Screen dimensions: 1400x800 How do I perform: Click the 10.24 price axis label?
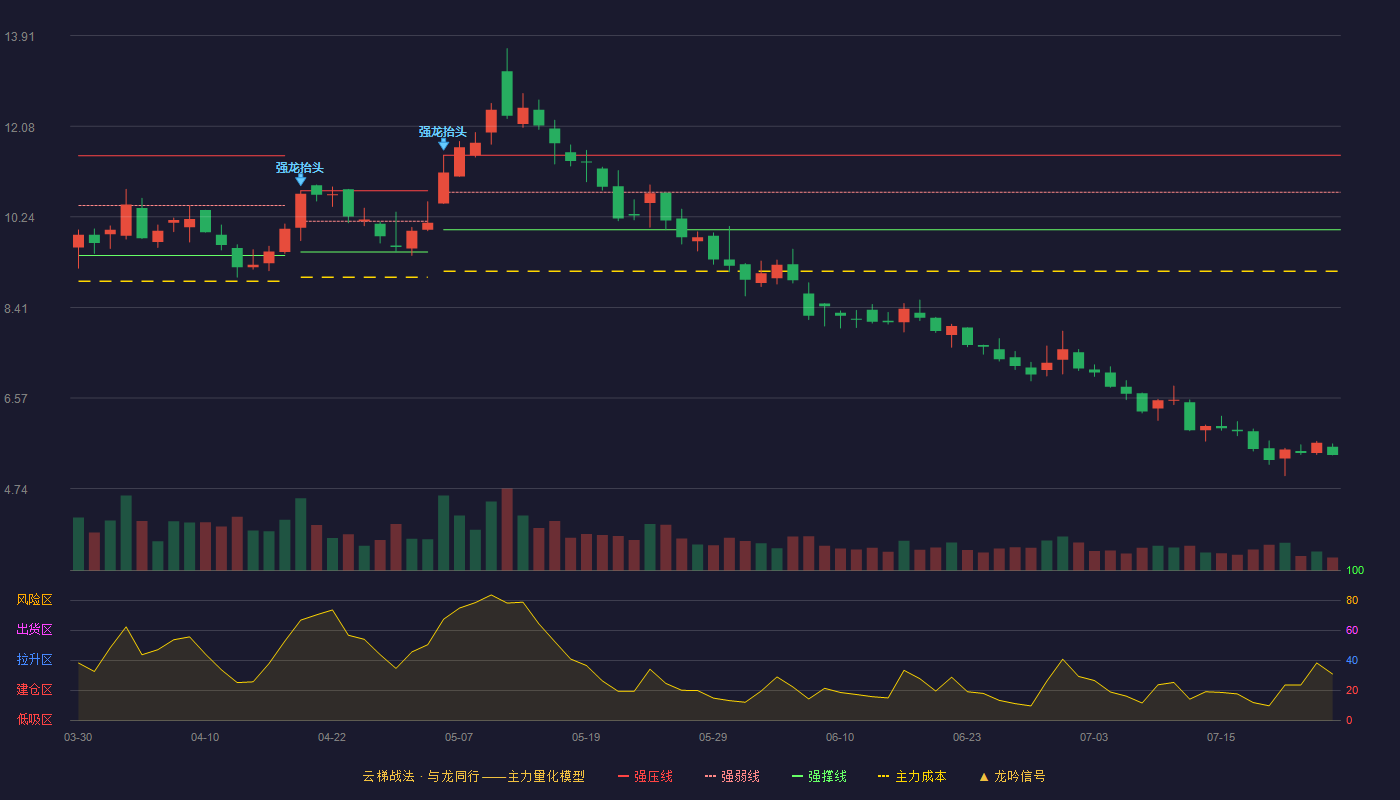point(19,218)
